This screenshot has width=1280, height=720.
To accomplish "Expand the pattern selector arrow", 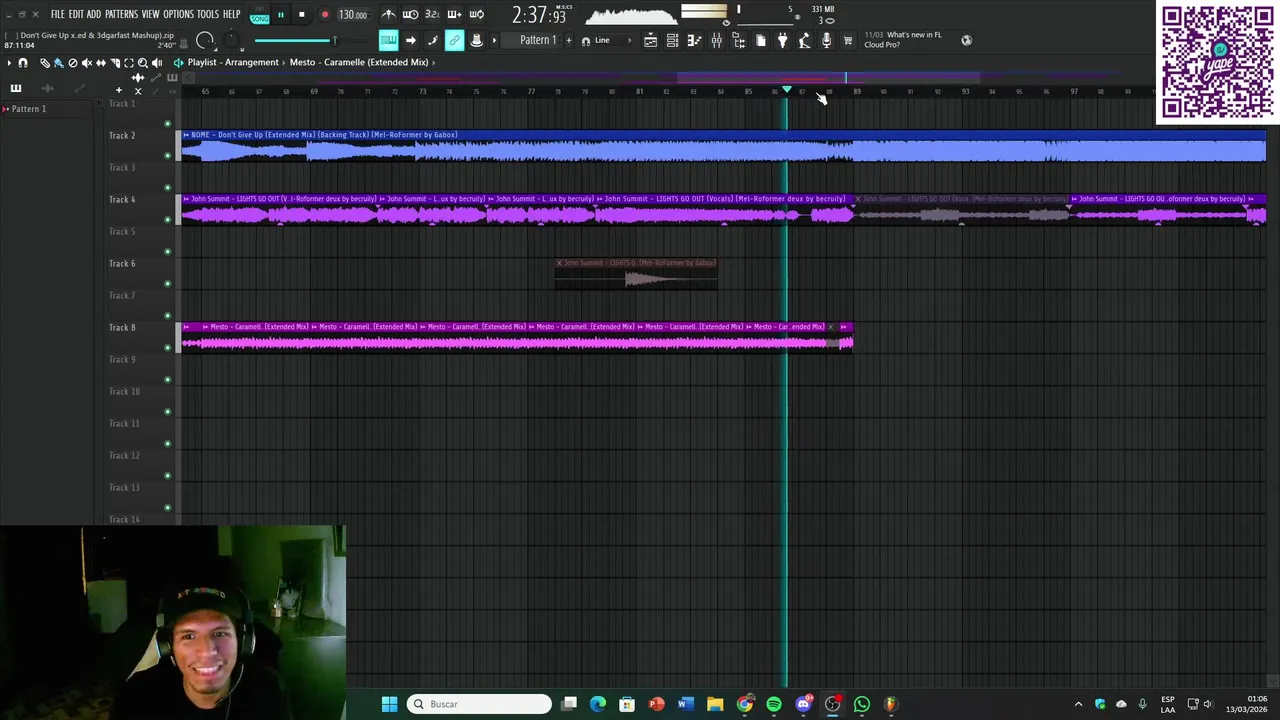I will pos(494,40).
